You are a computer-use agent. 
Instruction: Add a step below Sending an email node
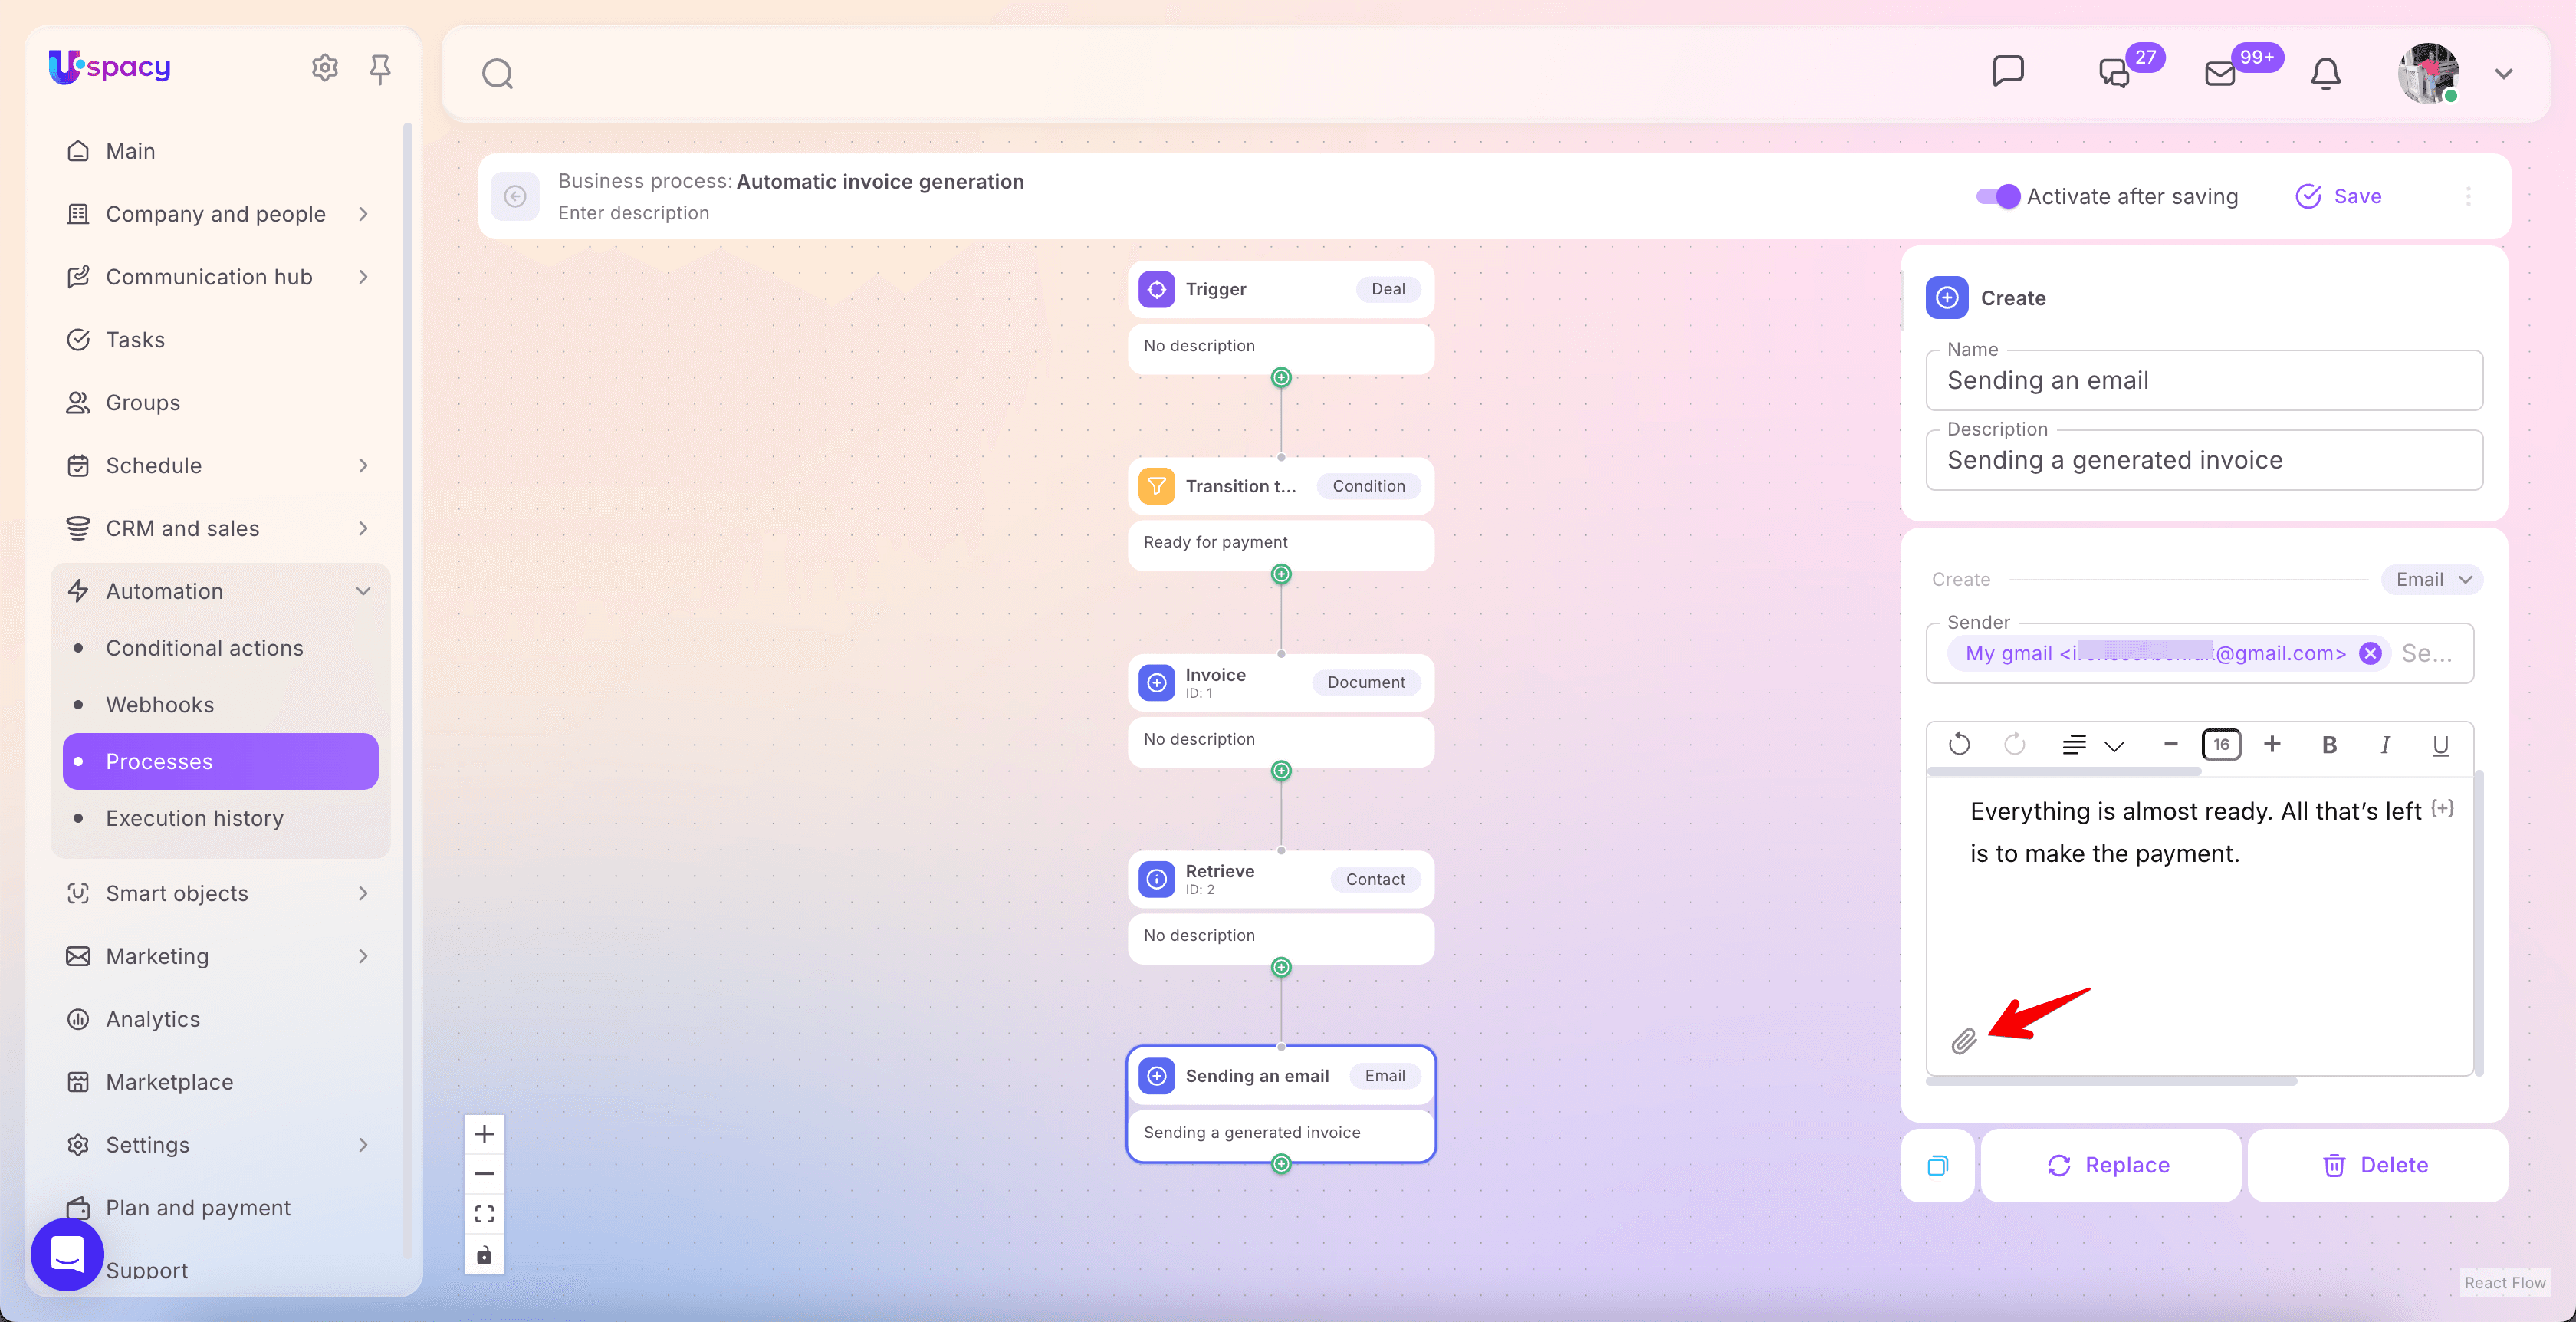1281,1163
